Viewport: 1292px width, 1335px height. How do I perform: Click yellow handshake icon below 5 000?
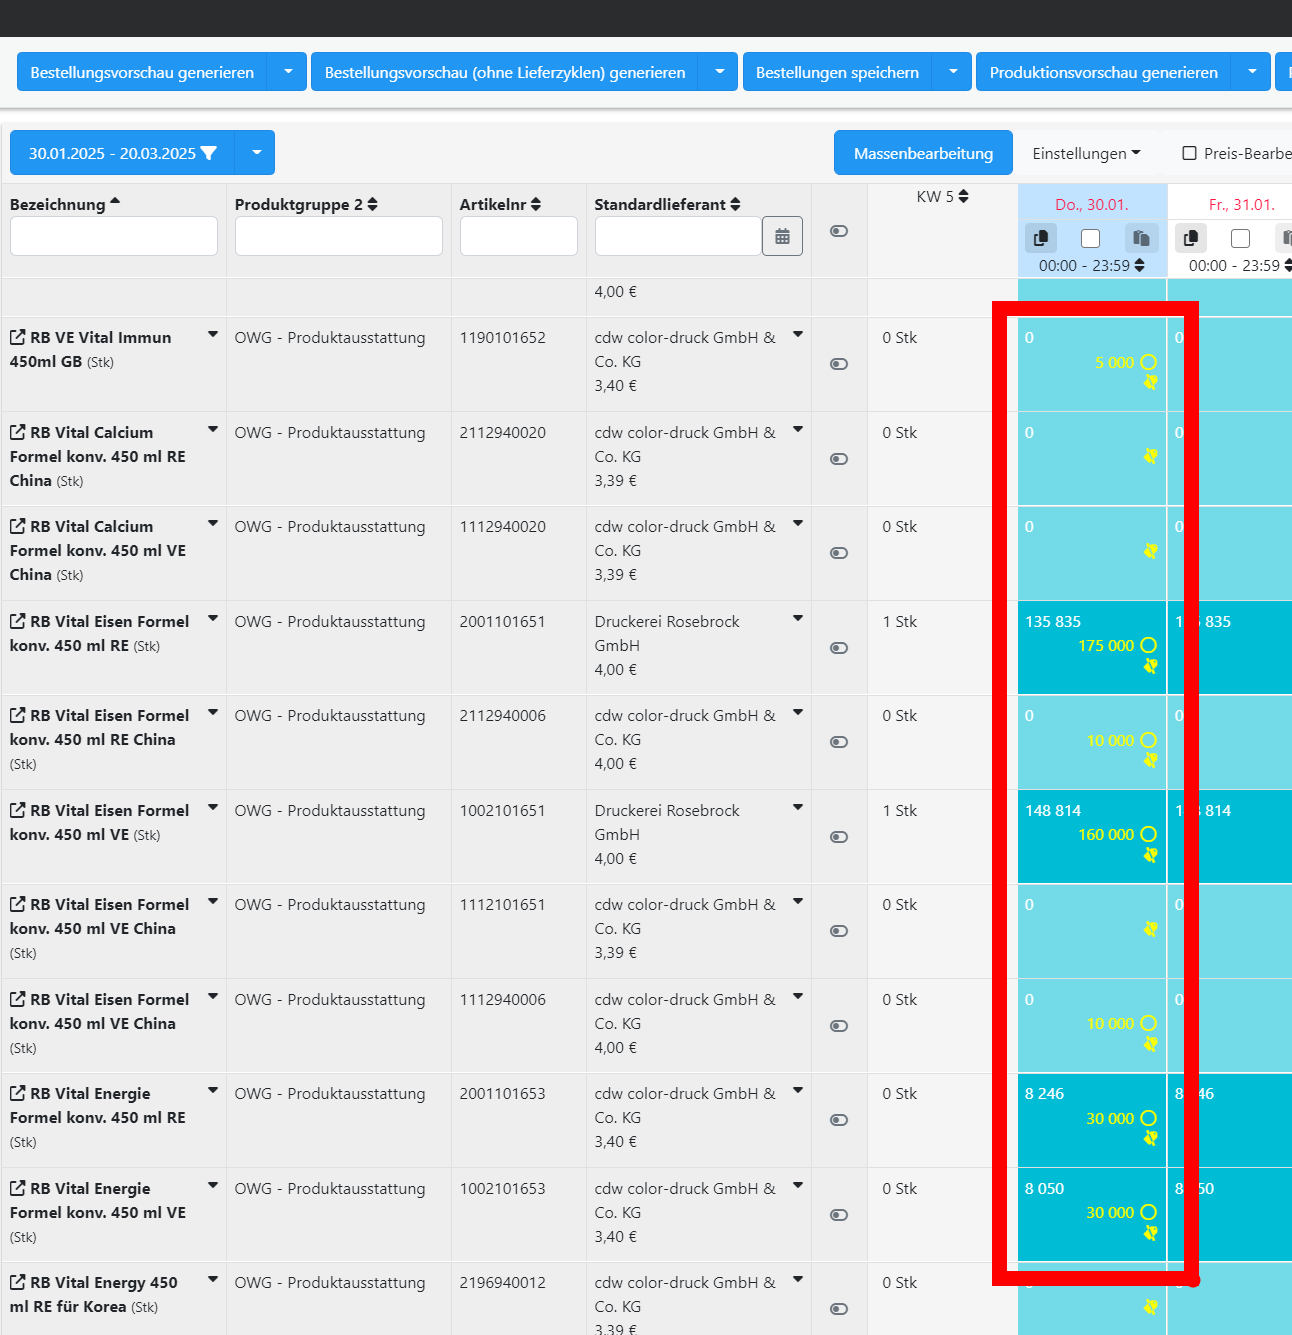1150,382
